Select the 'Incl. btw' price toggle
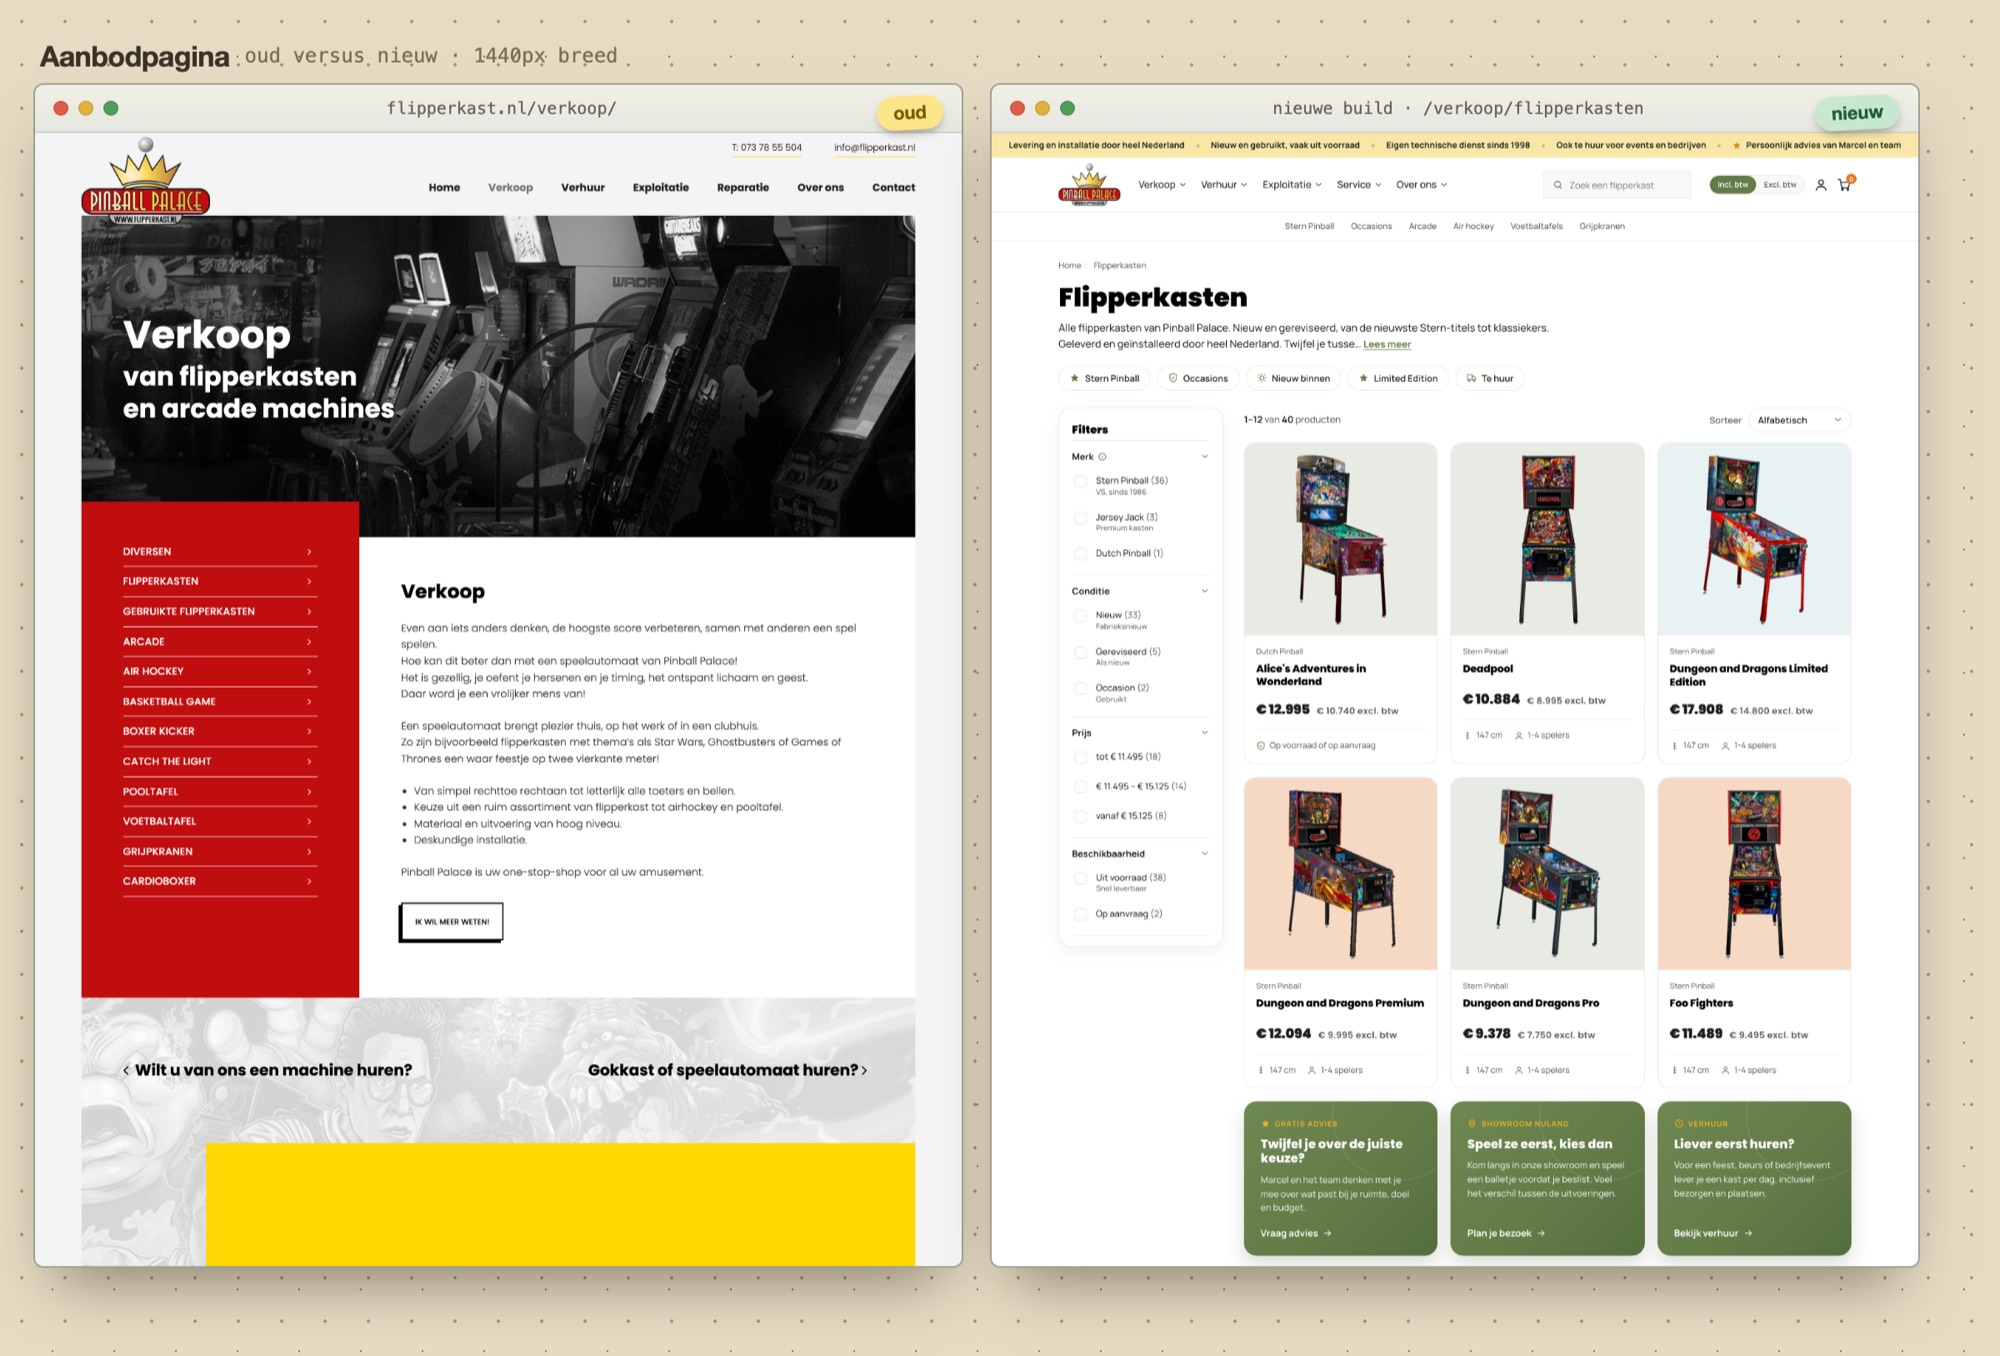This screenshot has height=1356, width=2000. click(1733, 185)
